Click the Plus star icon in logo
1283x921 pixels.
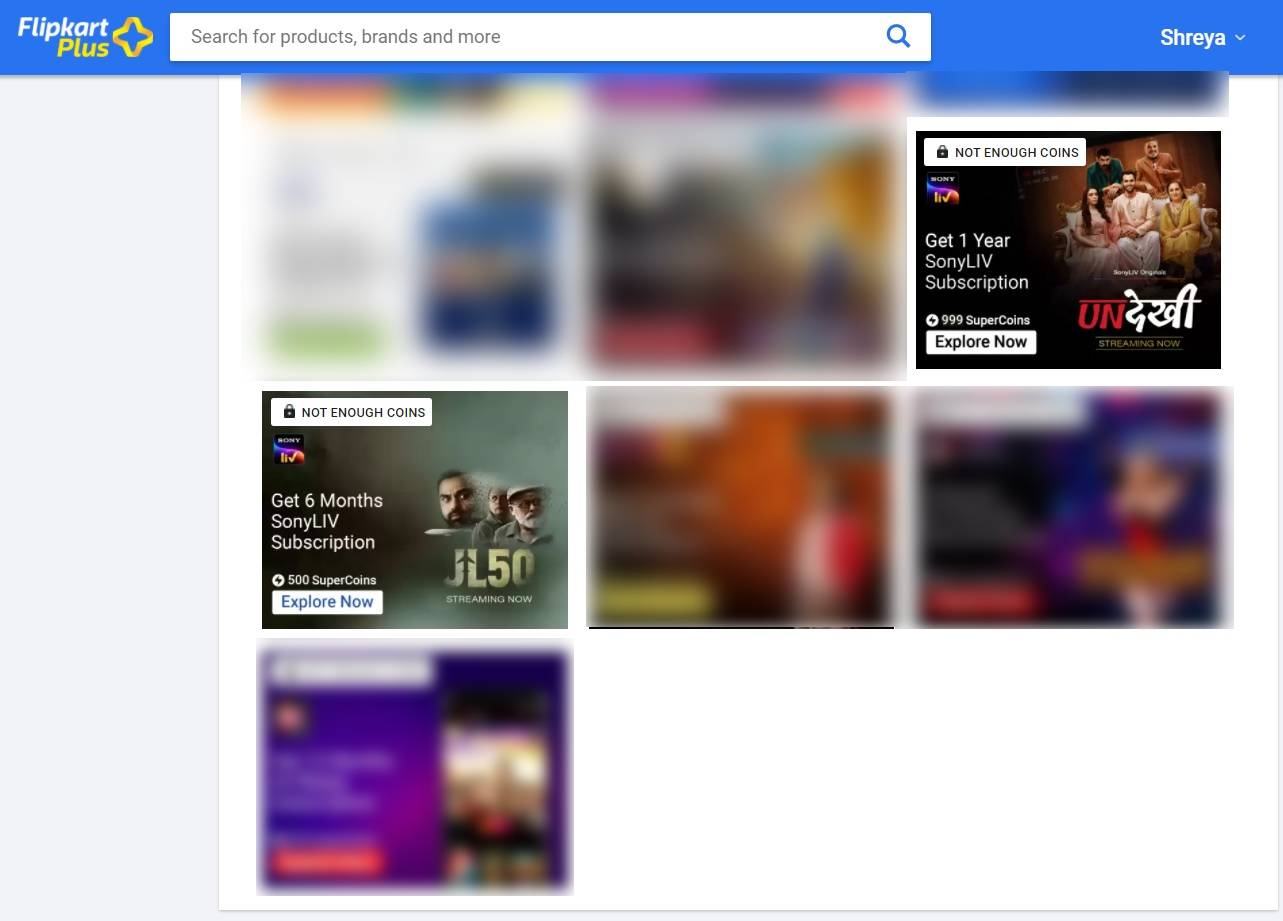tap(133, 37)
